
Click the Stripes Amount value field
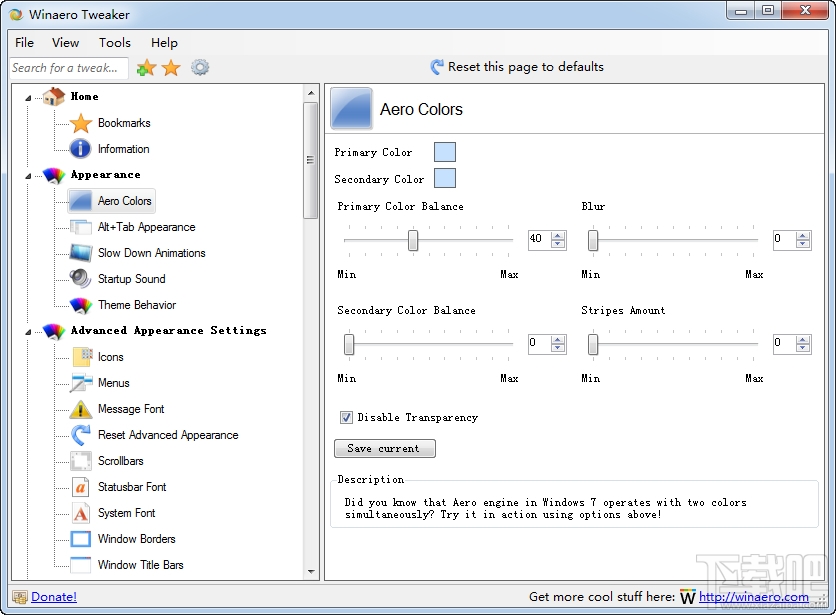click(x=784, y=344)
